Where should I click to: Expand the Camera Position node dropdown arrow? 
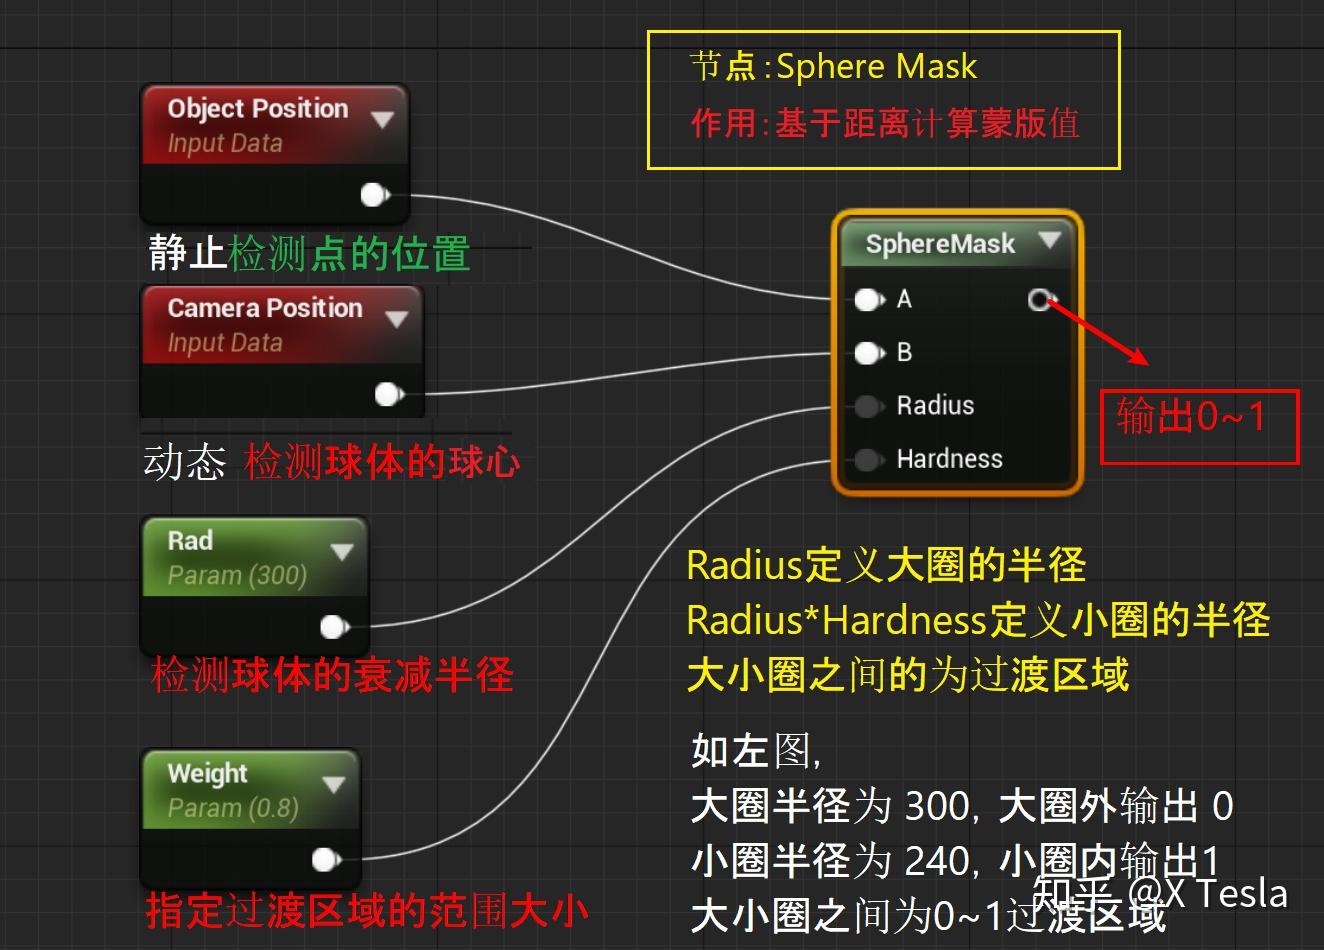(397, 320)
